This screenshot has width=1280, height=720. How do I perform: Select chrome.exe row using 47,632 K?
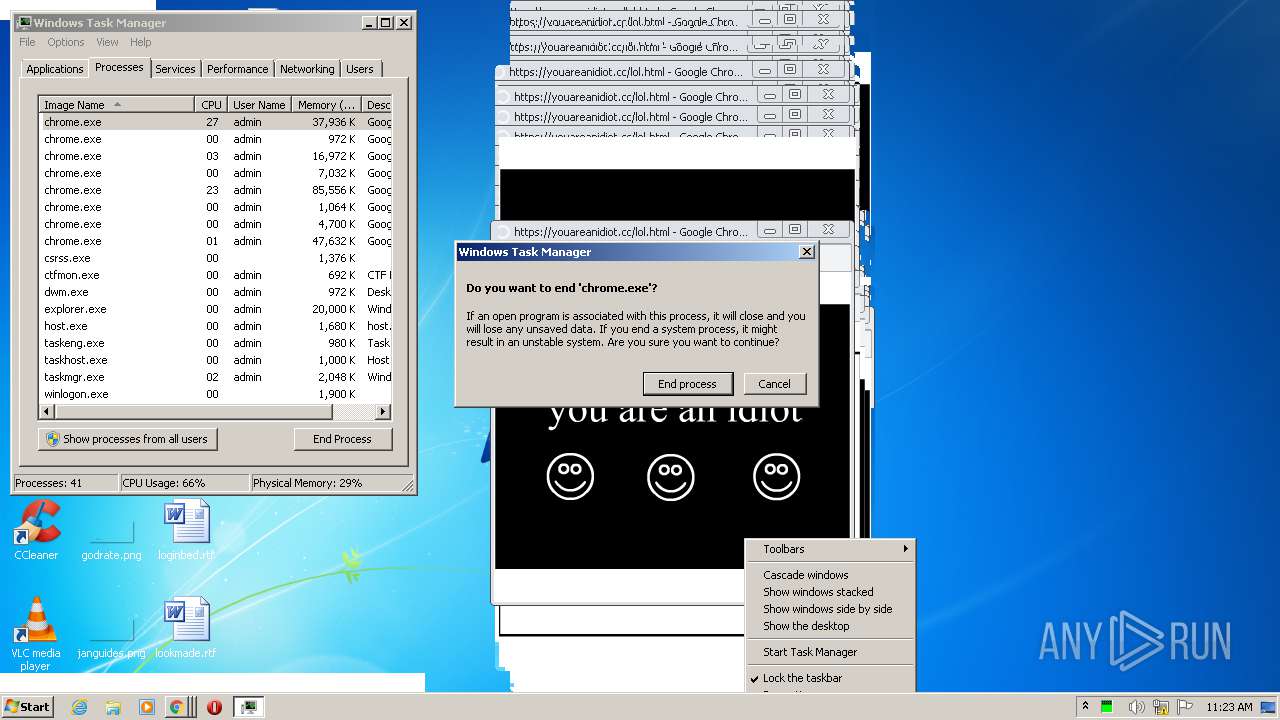click(x=215, y=241)
